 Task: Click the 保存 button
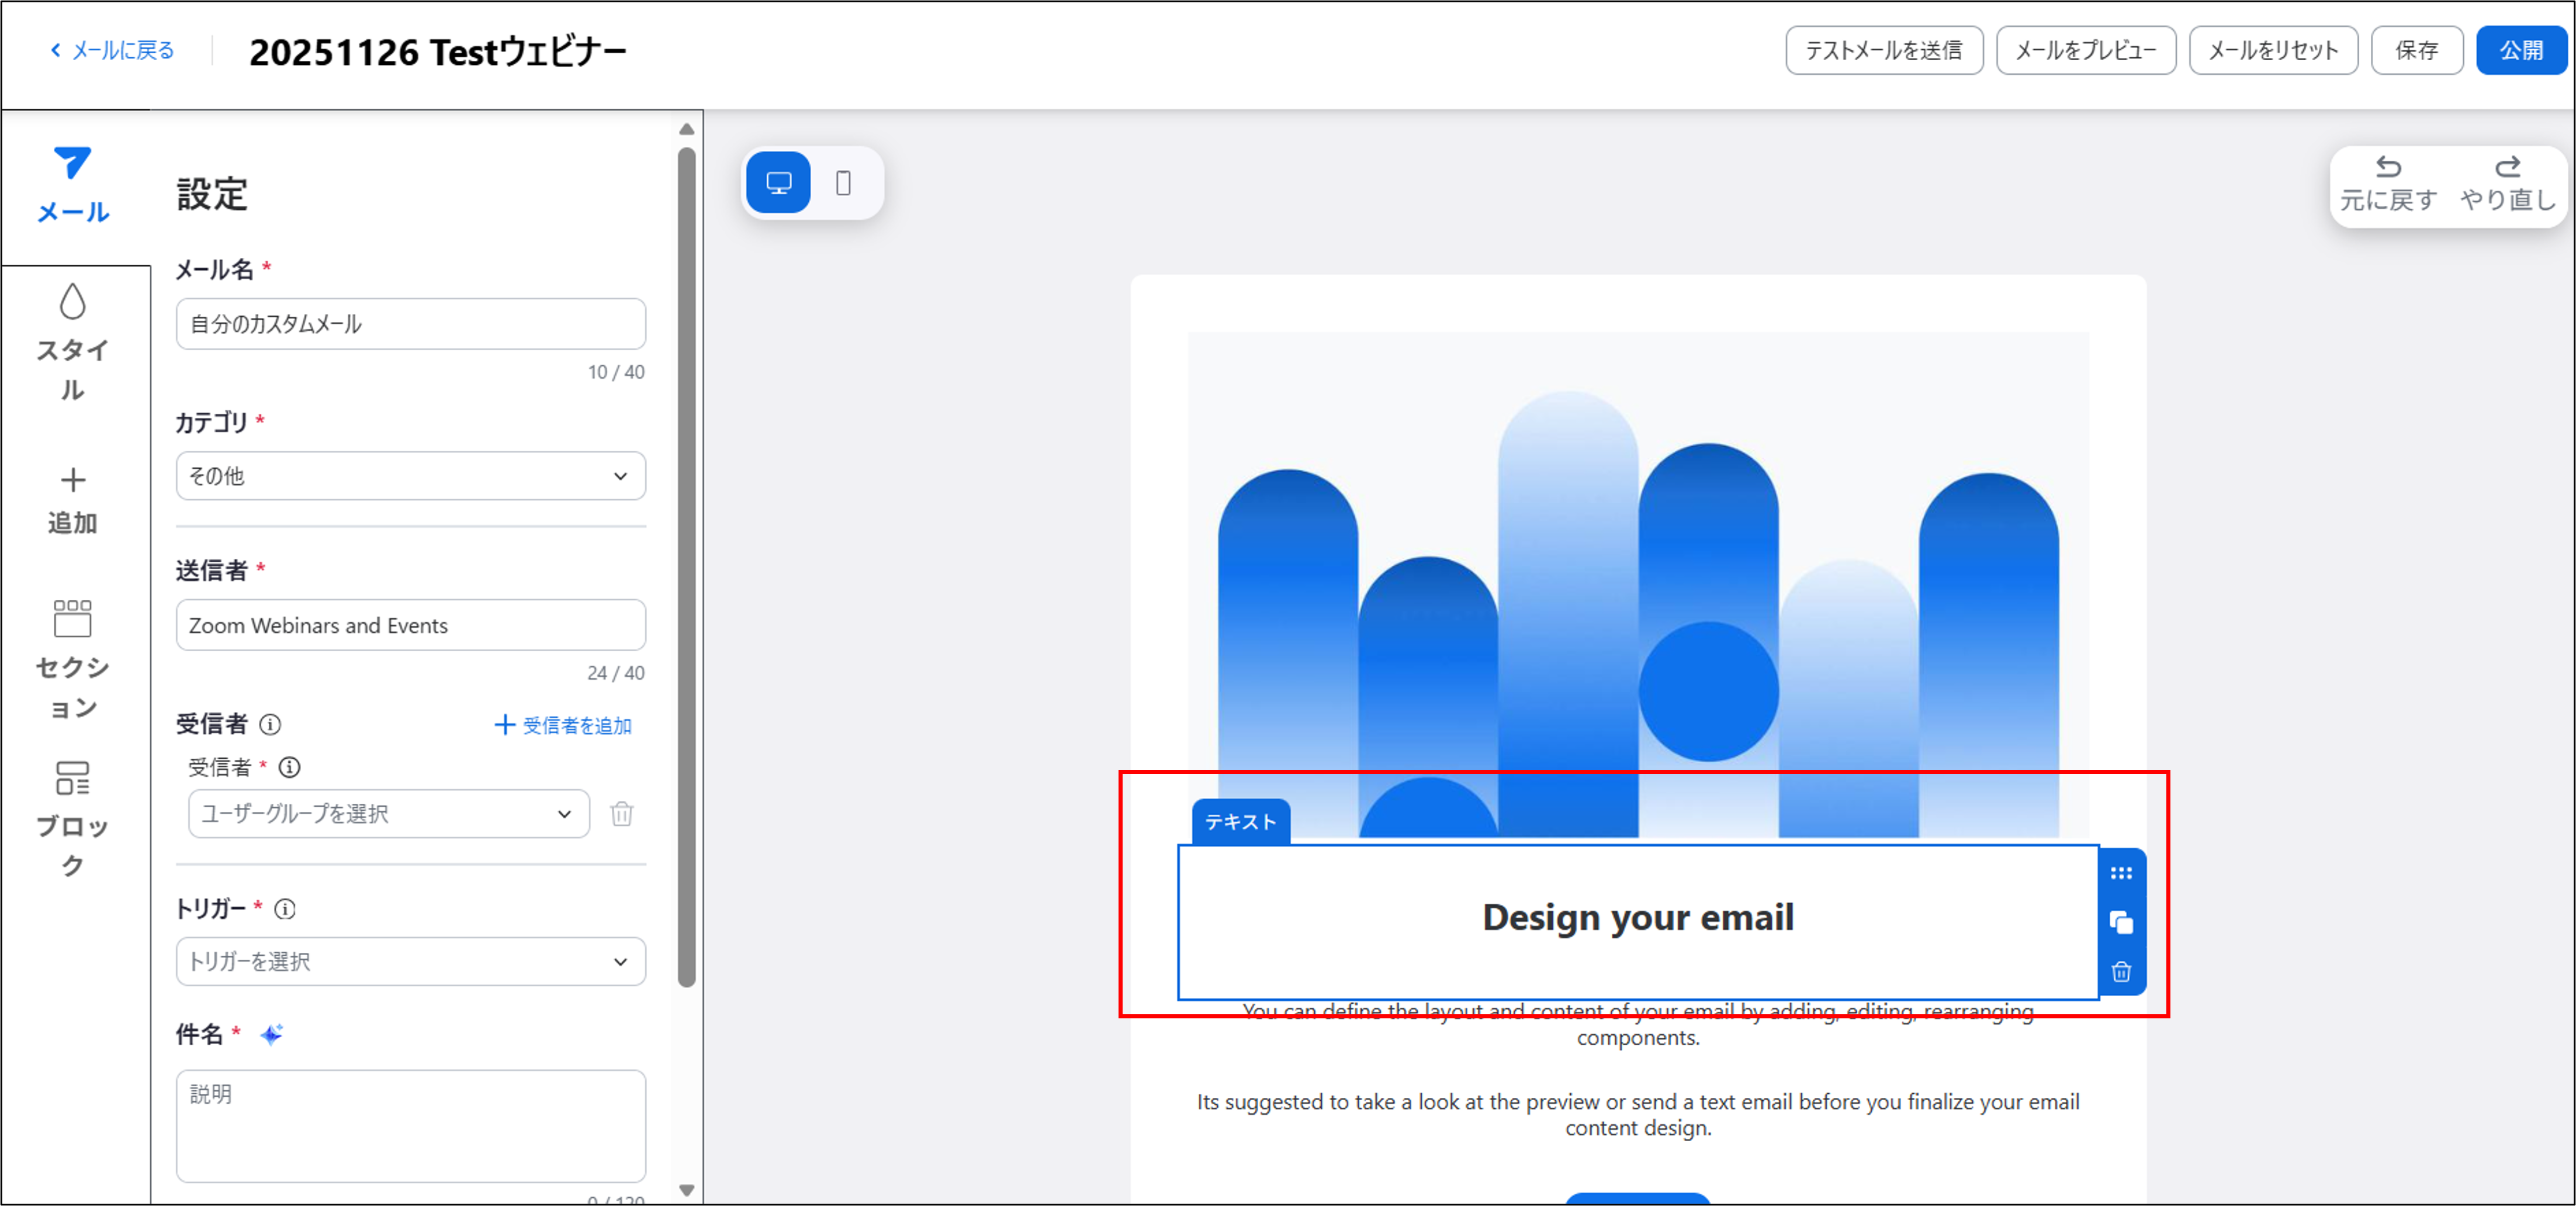(2416, 50)
